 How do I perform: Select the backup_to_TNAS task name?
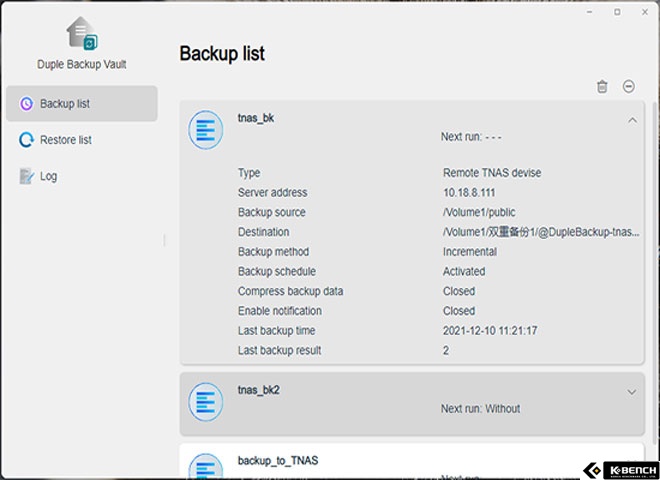tap(278, 461)
